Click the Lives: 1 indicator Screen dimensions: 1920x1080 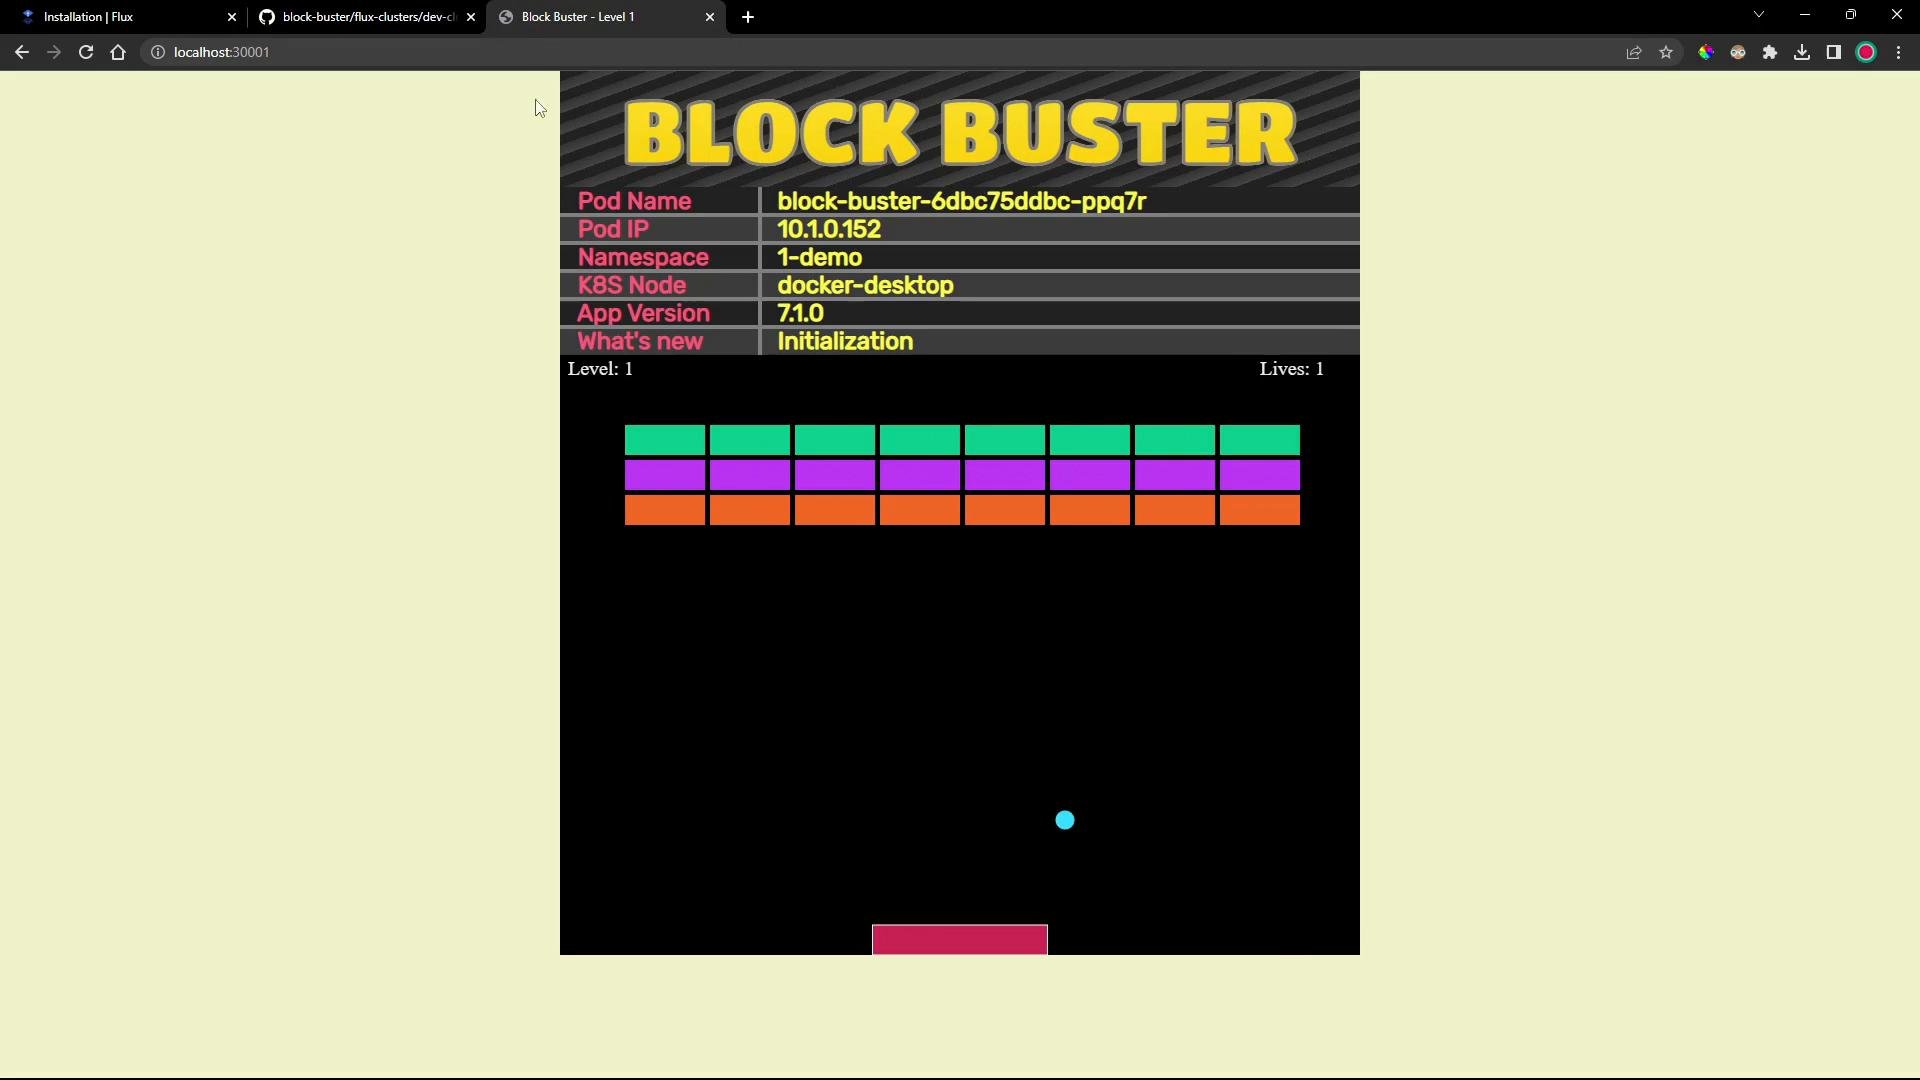point(1291,369)
